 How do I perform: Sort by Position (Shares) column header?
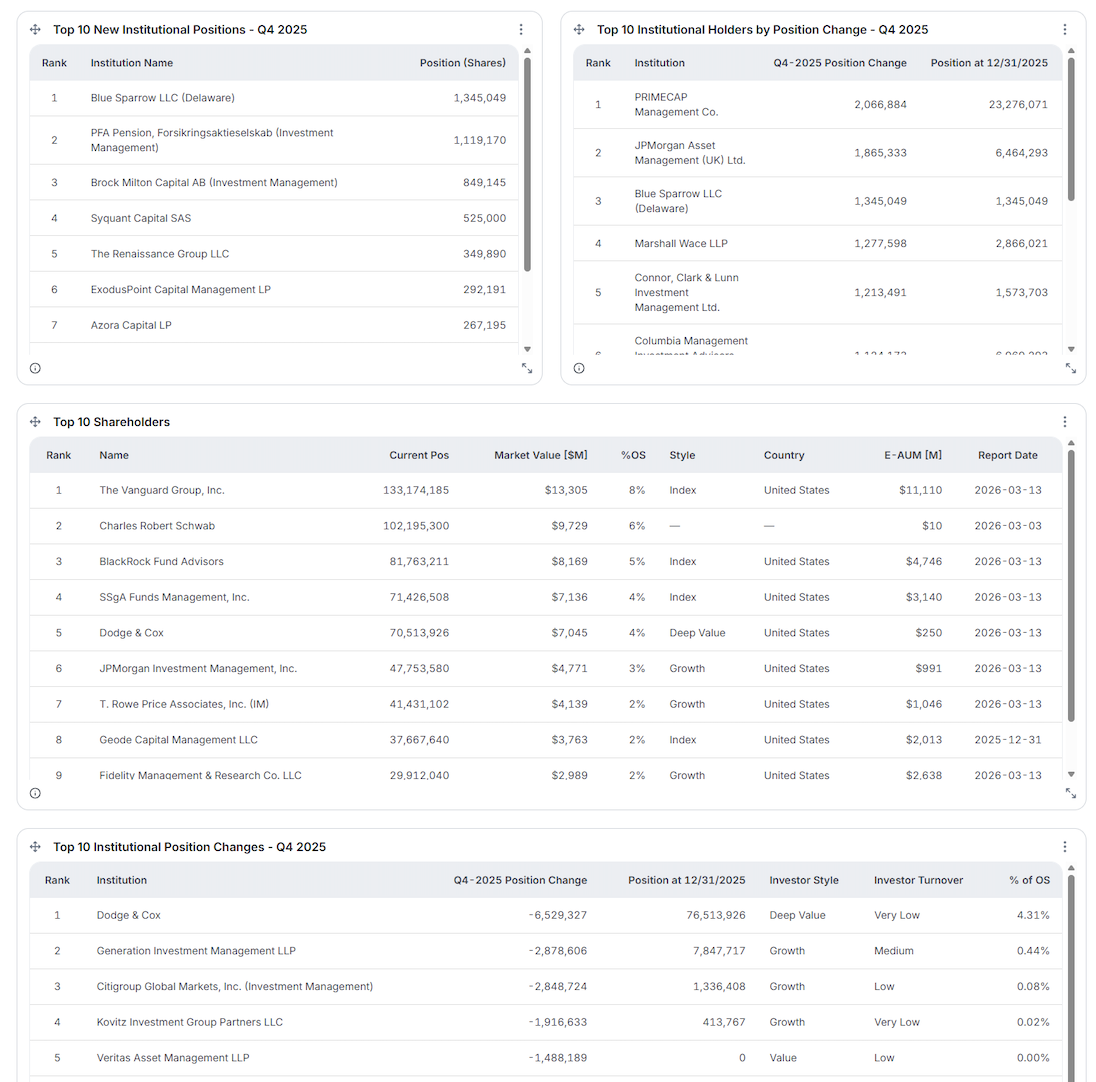point(462,63)
